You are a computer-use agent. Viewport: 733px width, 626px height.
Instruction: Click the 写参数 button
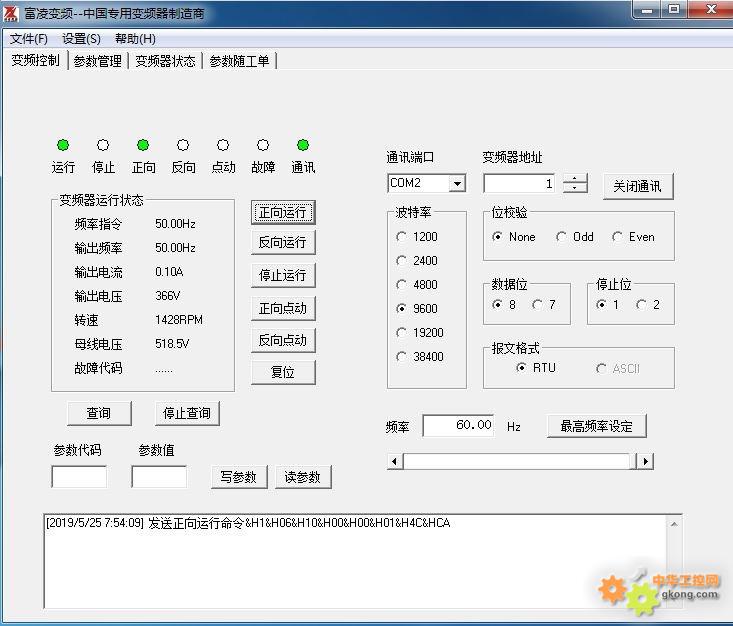click(239, 477)
